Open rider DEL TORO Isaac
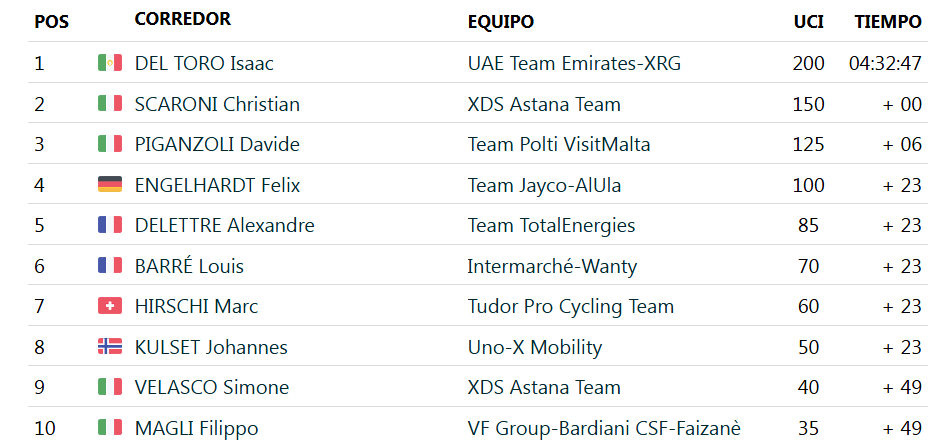This screenshot has height=442, width=948. pos(204,63)
